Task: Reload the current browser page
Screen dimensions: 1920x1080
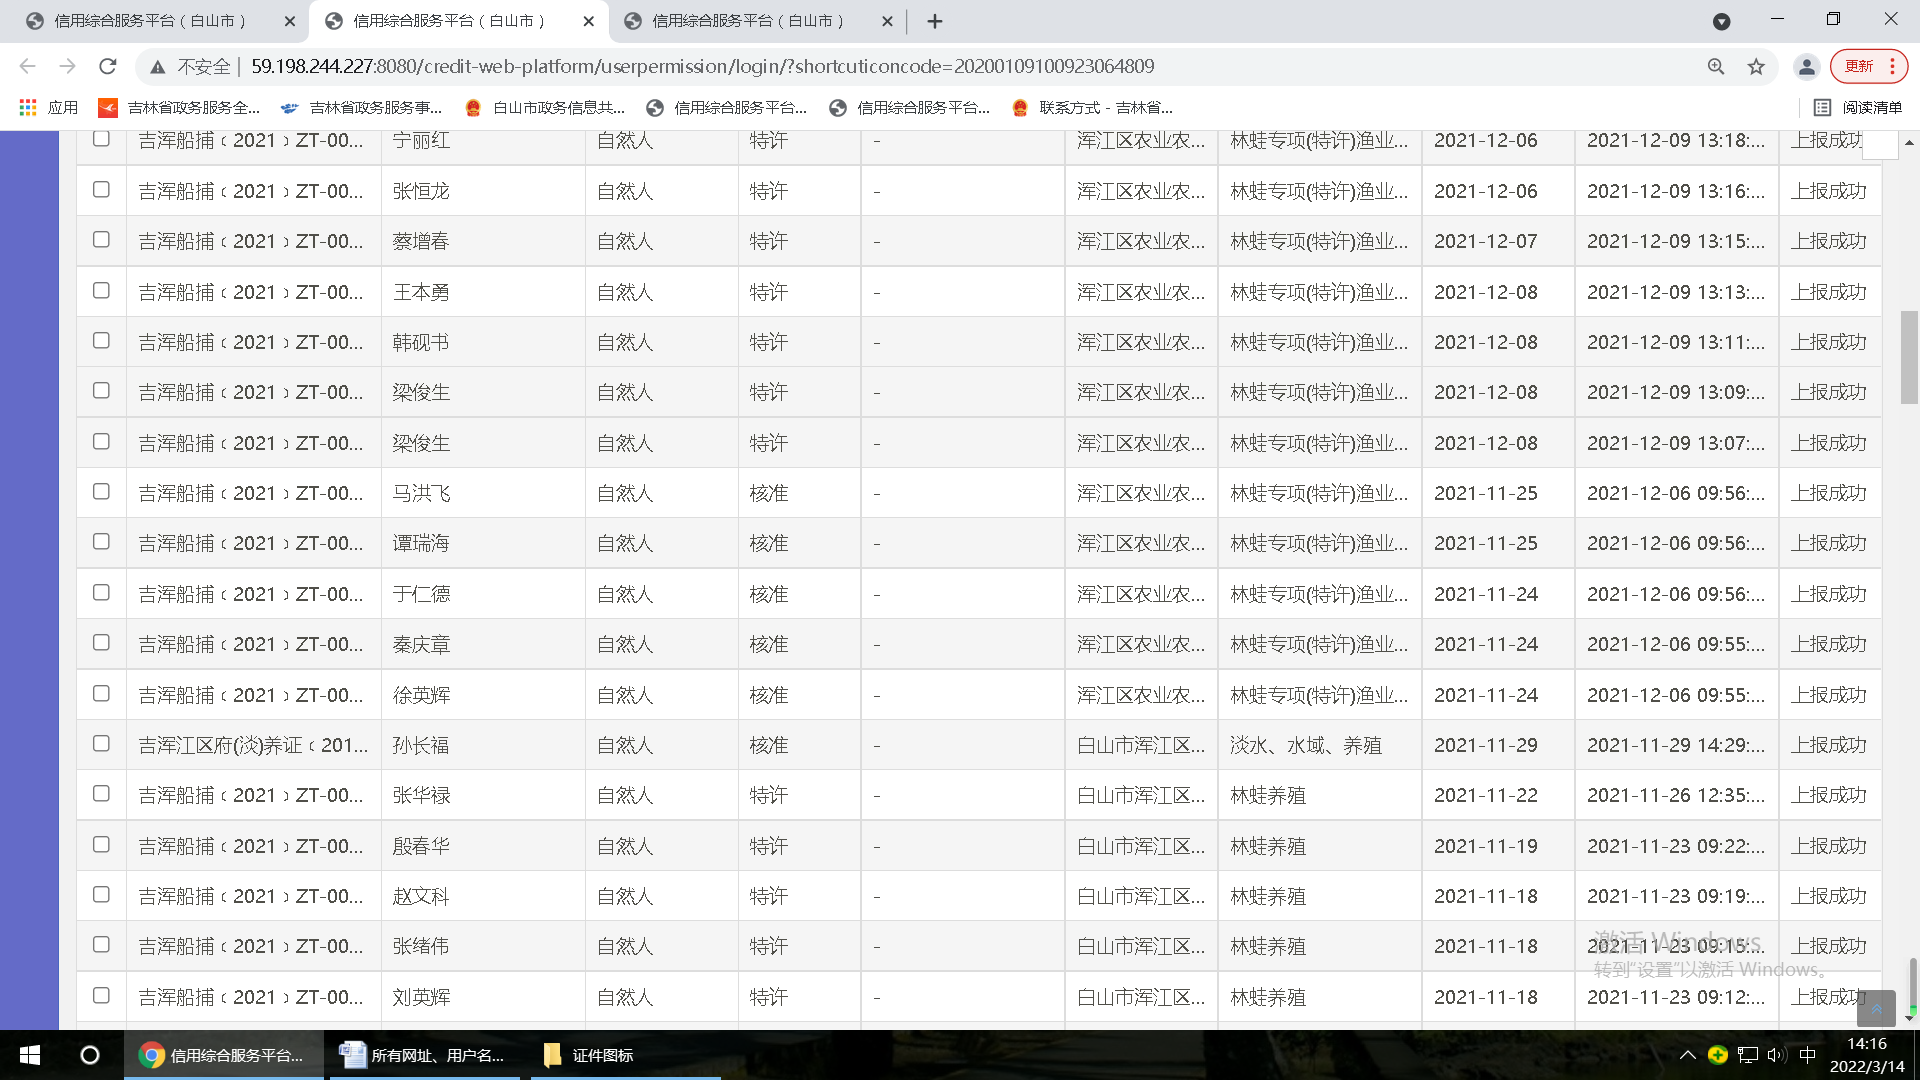Action: pos(108,66)
